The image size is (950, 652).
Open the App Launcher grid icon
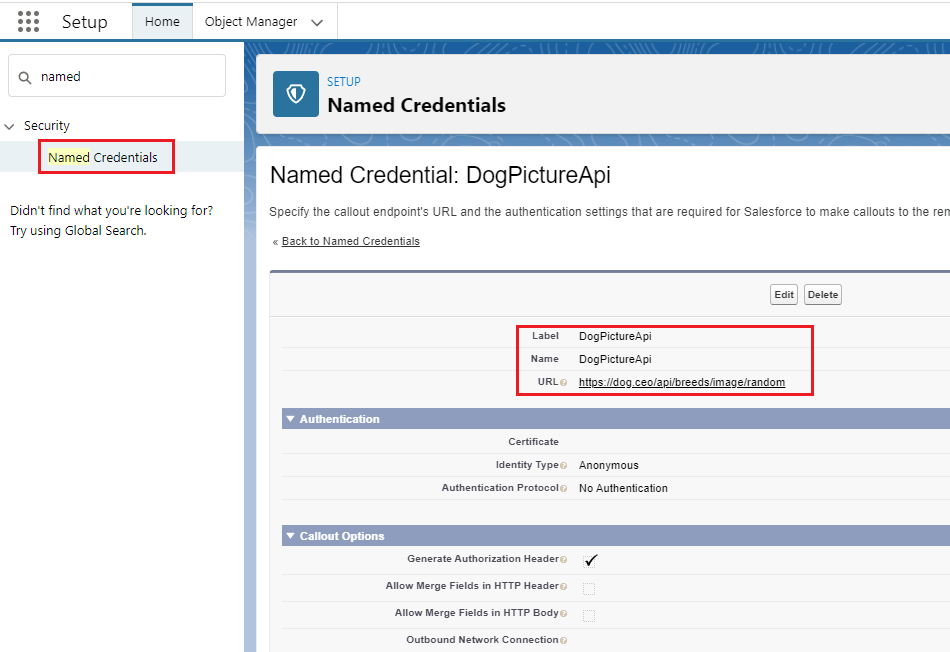point(27,21)
